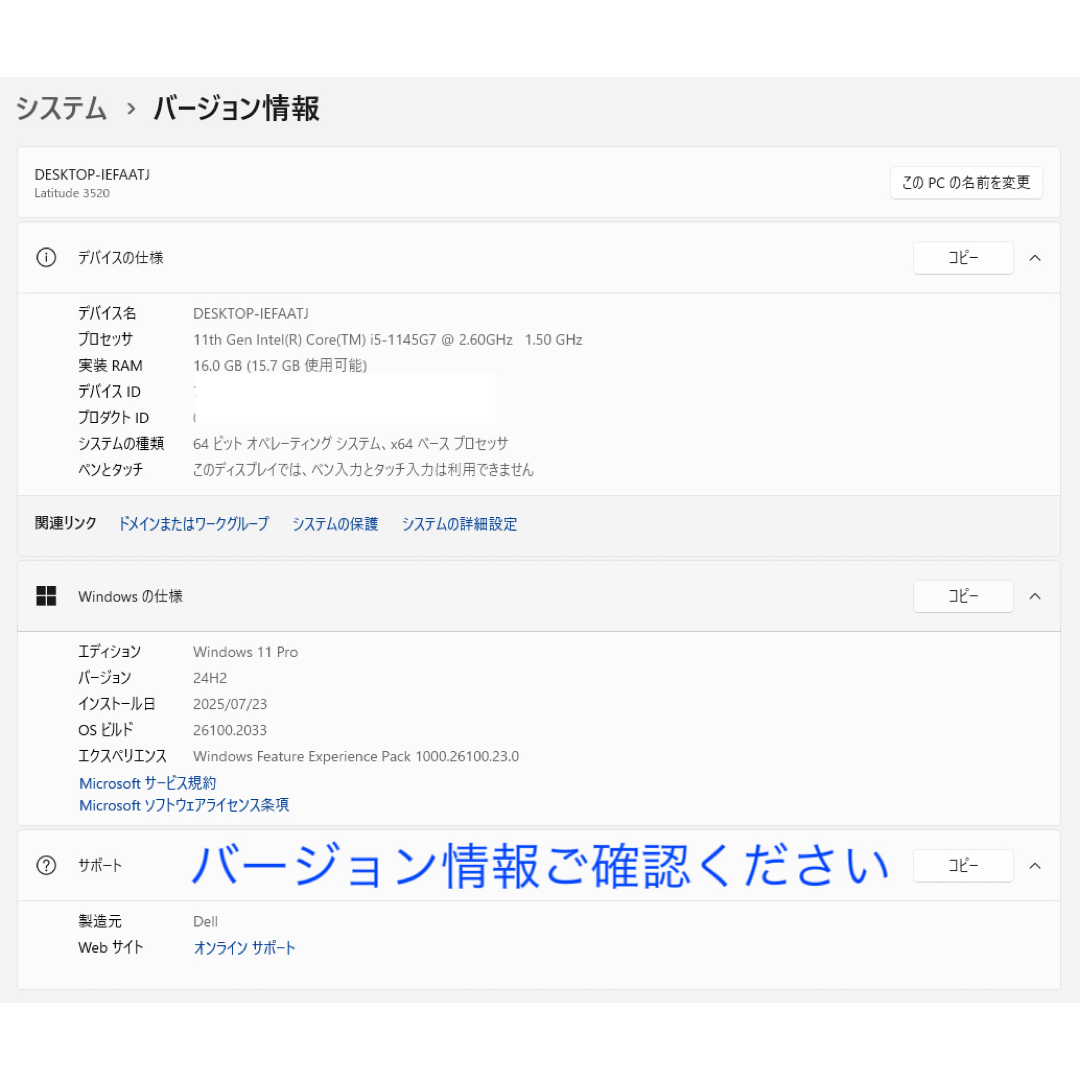Click the インストール日 label
Screen dimensions: 1080x1080
[116, 703]
